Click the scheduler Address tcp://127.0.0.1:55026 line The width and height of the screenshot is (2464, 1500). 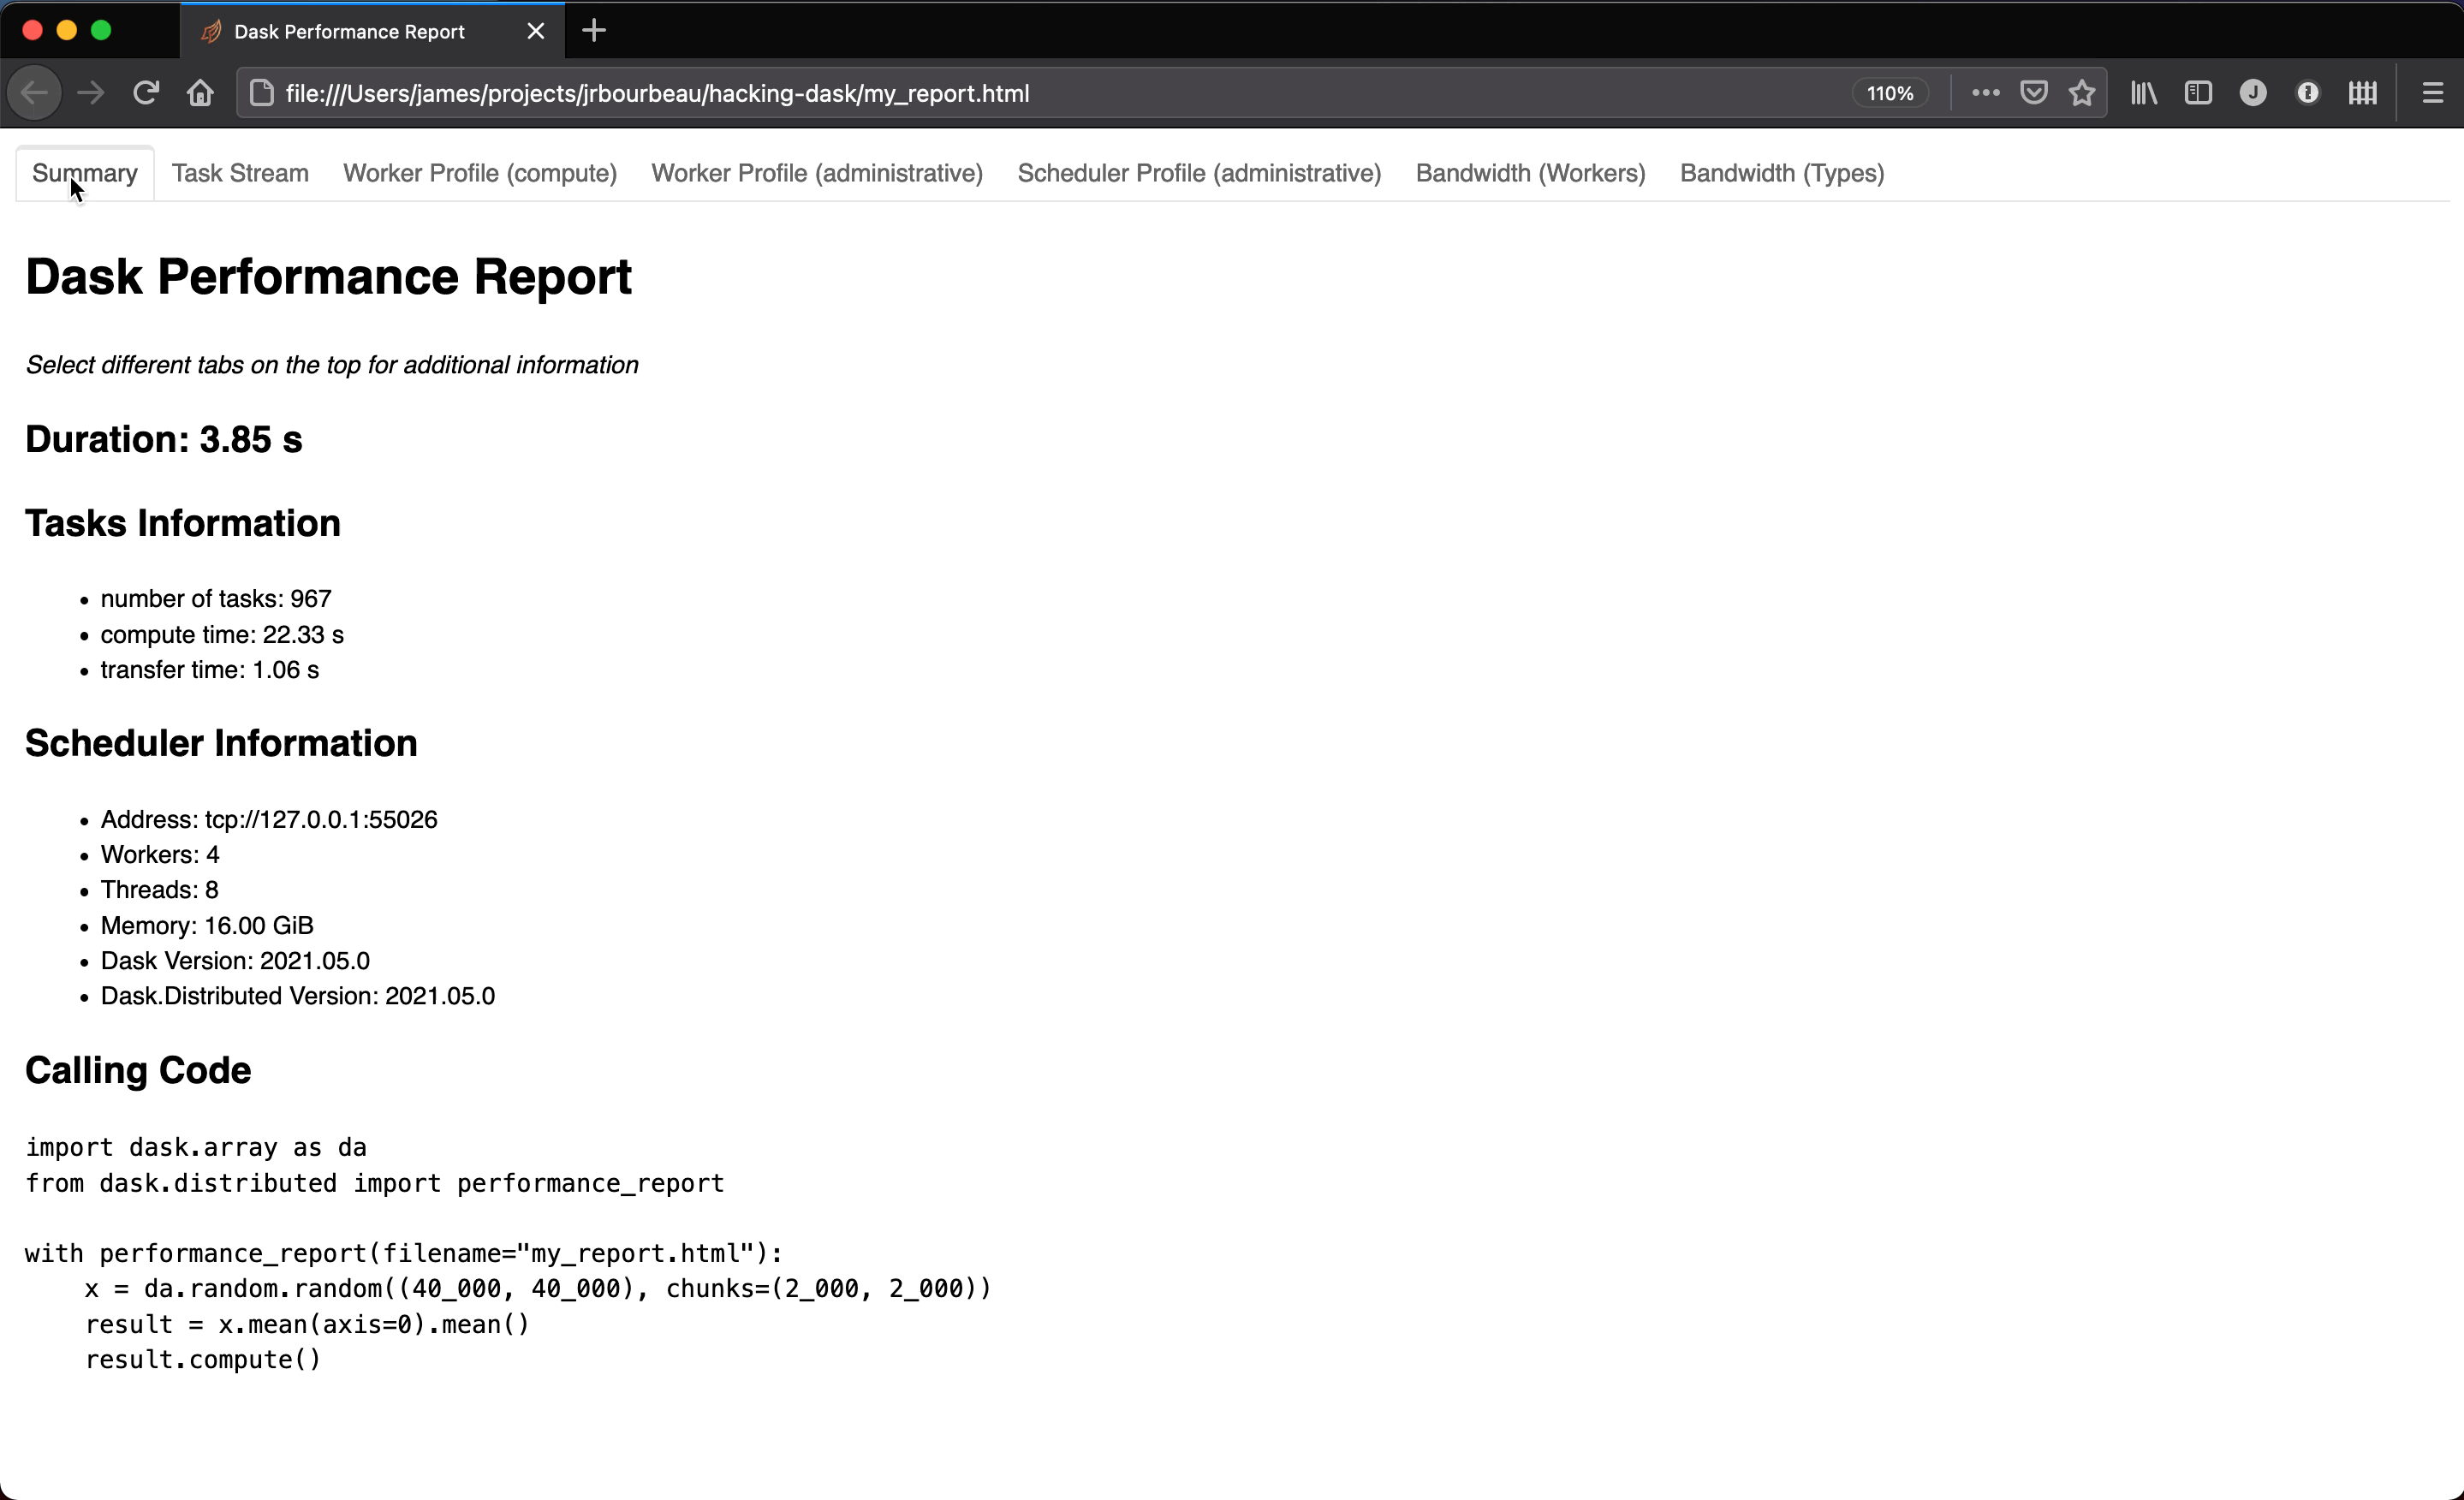point(269,820)
